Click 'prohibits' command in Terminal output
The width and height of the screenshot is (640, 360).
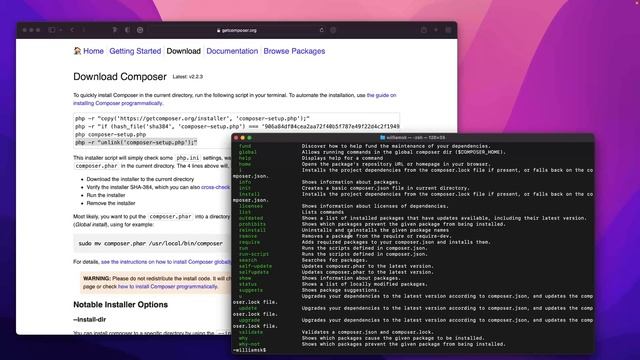point(252,224)
